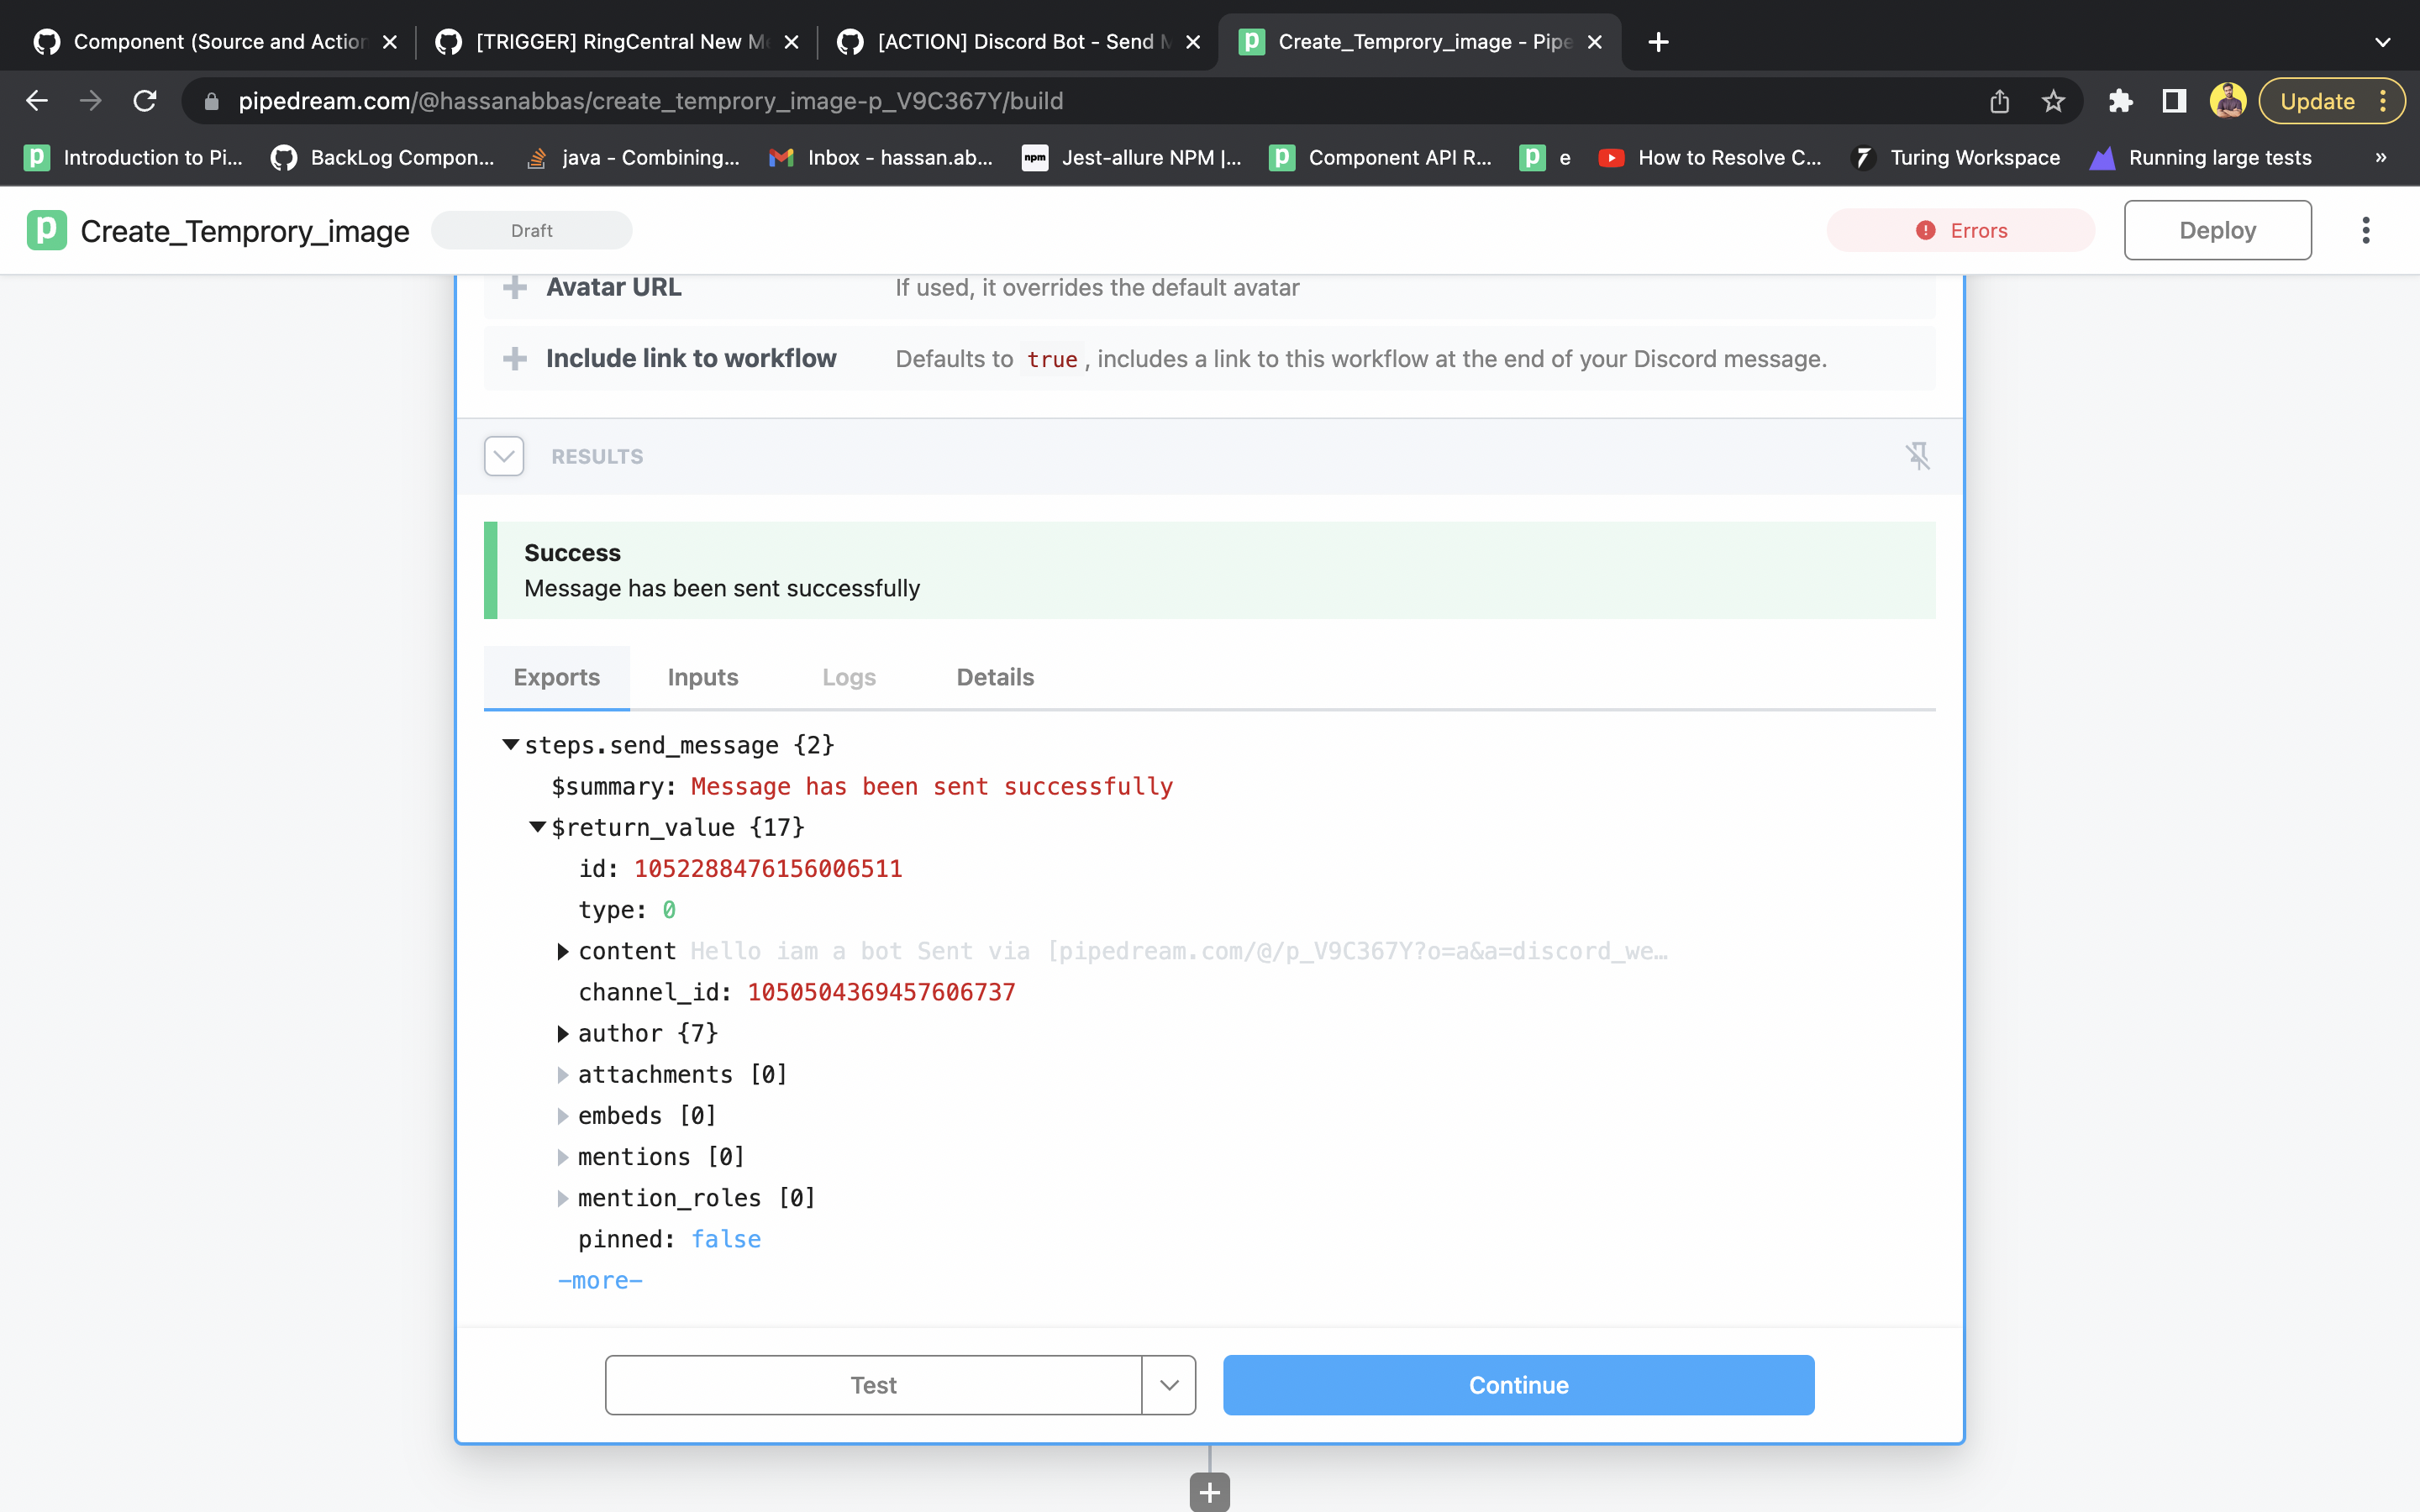2420x1512 pixels.
Task: Collapse the RESULTS section
Action: tap(503, 456)
